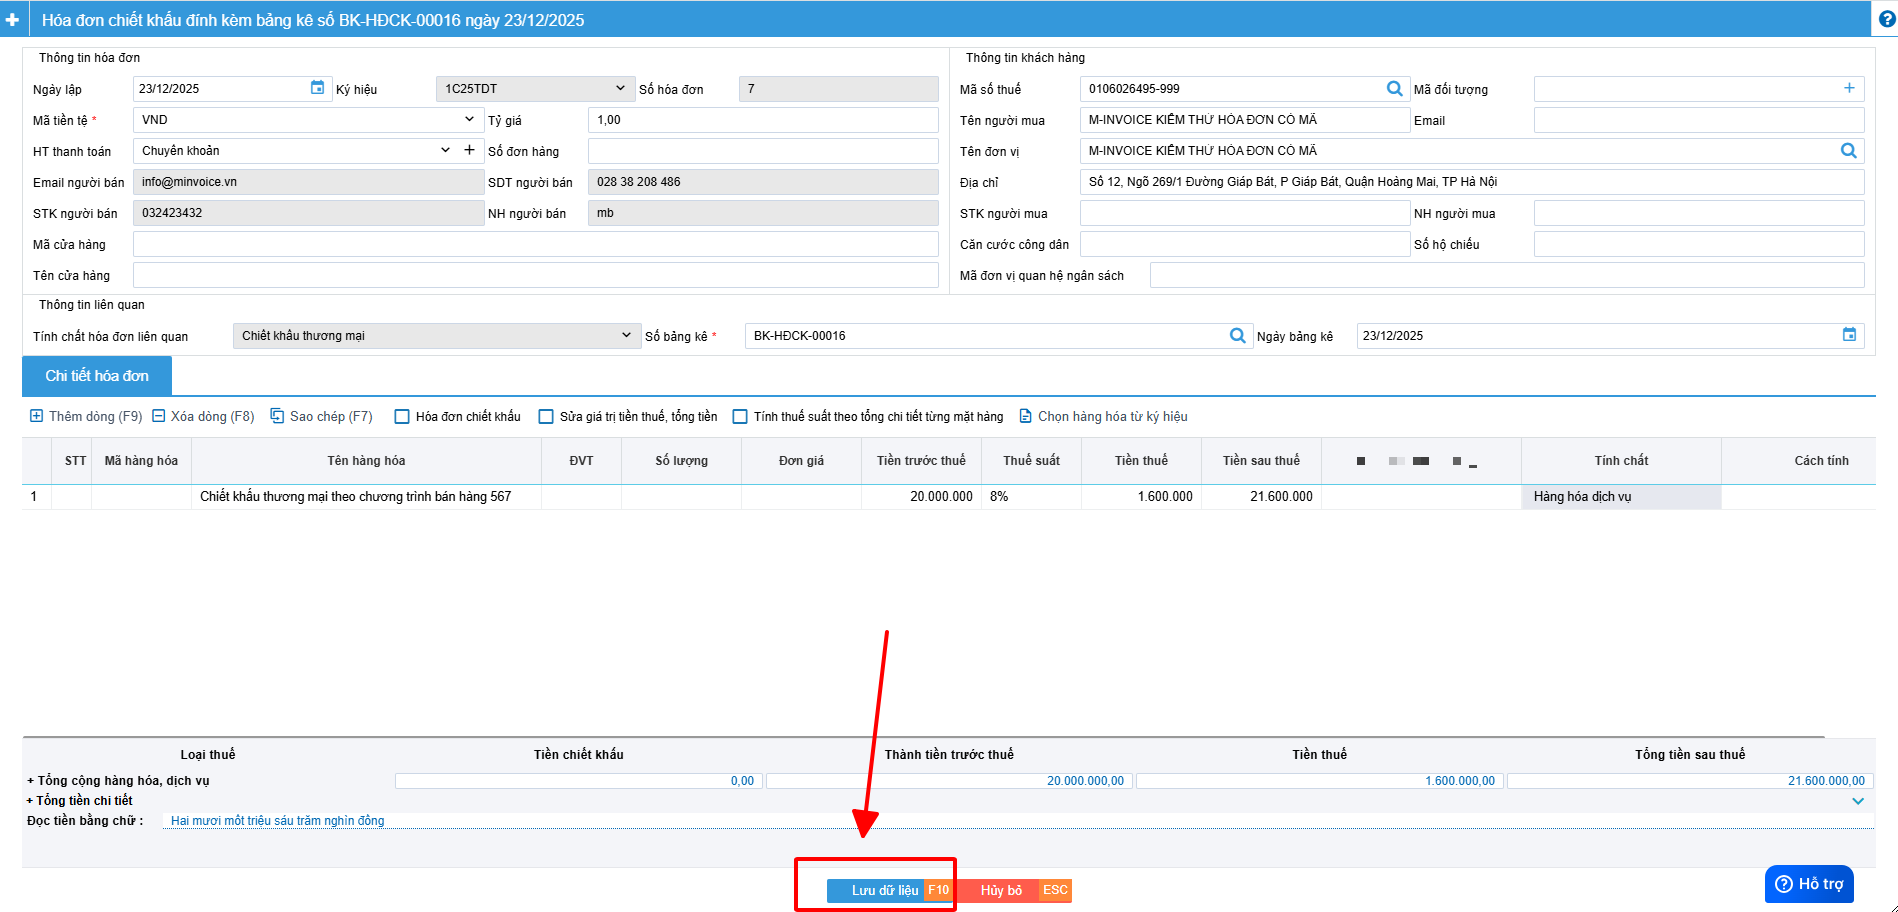Viewport: 1898px width, 912px height.
Task: Open Ngày bảng kê calendar picker
Action: tap(1849, 335)
